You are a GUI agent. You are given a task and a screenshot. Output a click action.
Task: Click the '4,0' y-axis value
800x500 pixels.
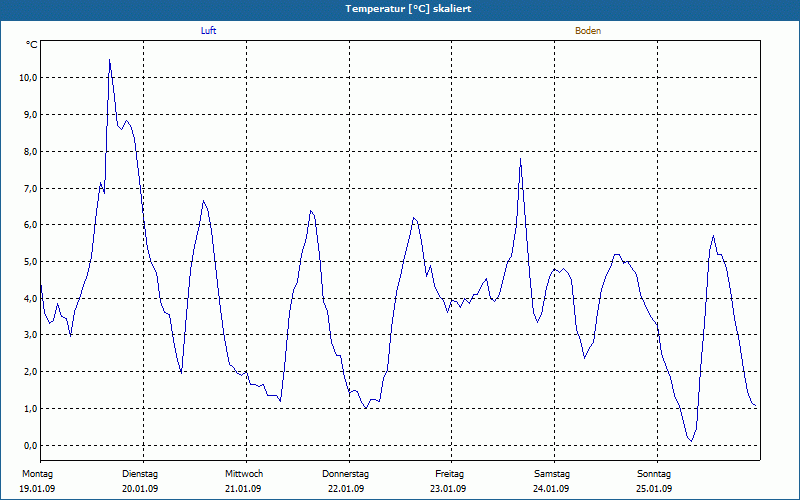pos(30,298)
